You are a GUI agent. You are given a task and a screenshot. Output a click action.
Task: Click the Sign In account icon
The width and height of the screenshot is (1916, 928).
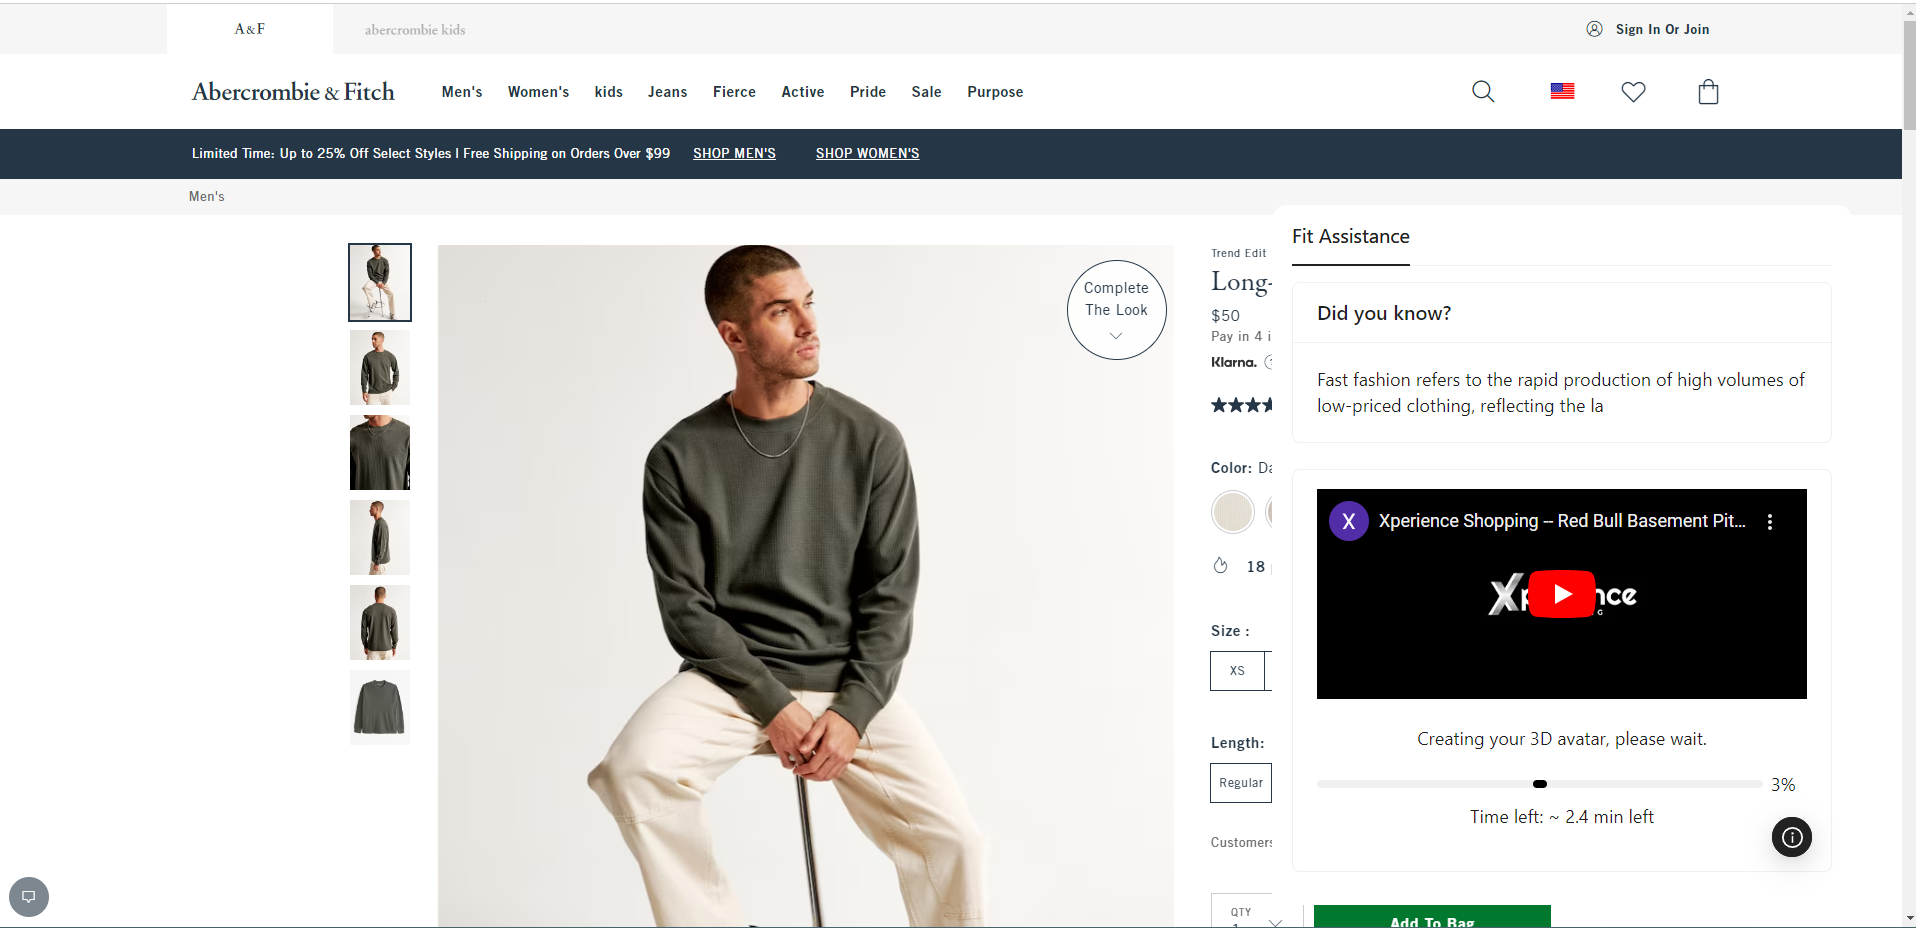coord(1594,29)
